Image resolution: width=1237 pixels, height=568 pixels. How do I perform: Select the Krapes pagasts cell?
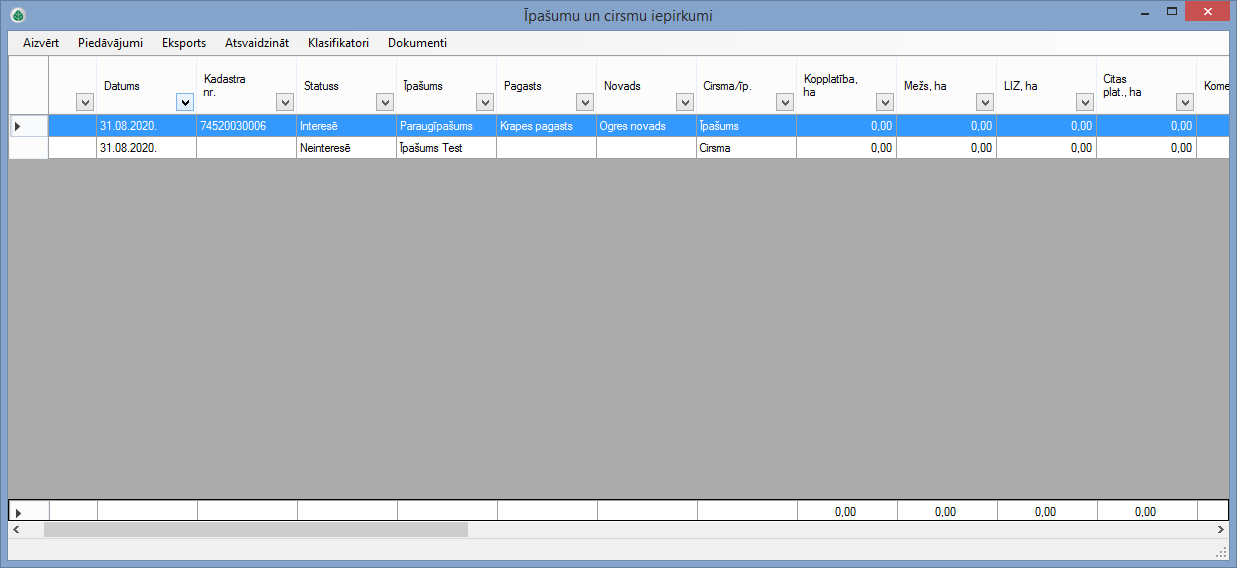pyautogui.click(x=546, y=126)
